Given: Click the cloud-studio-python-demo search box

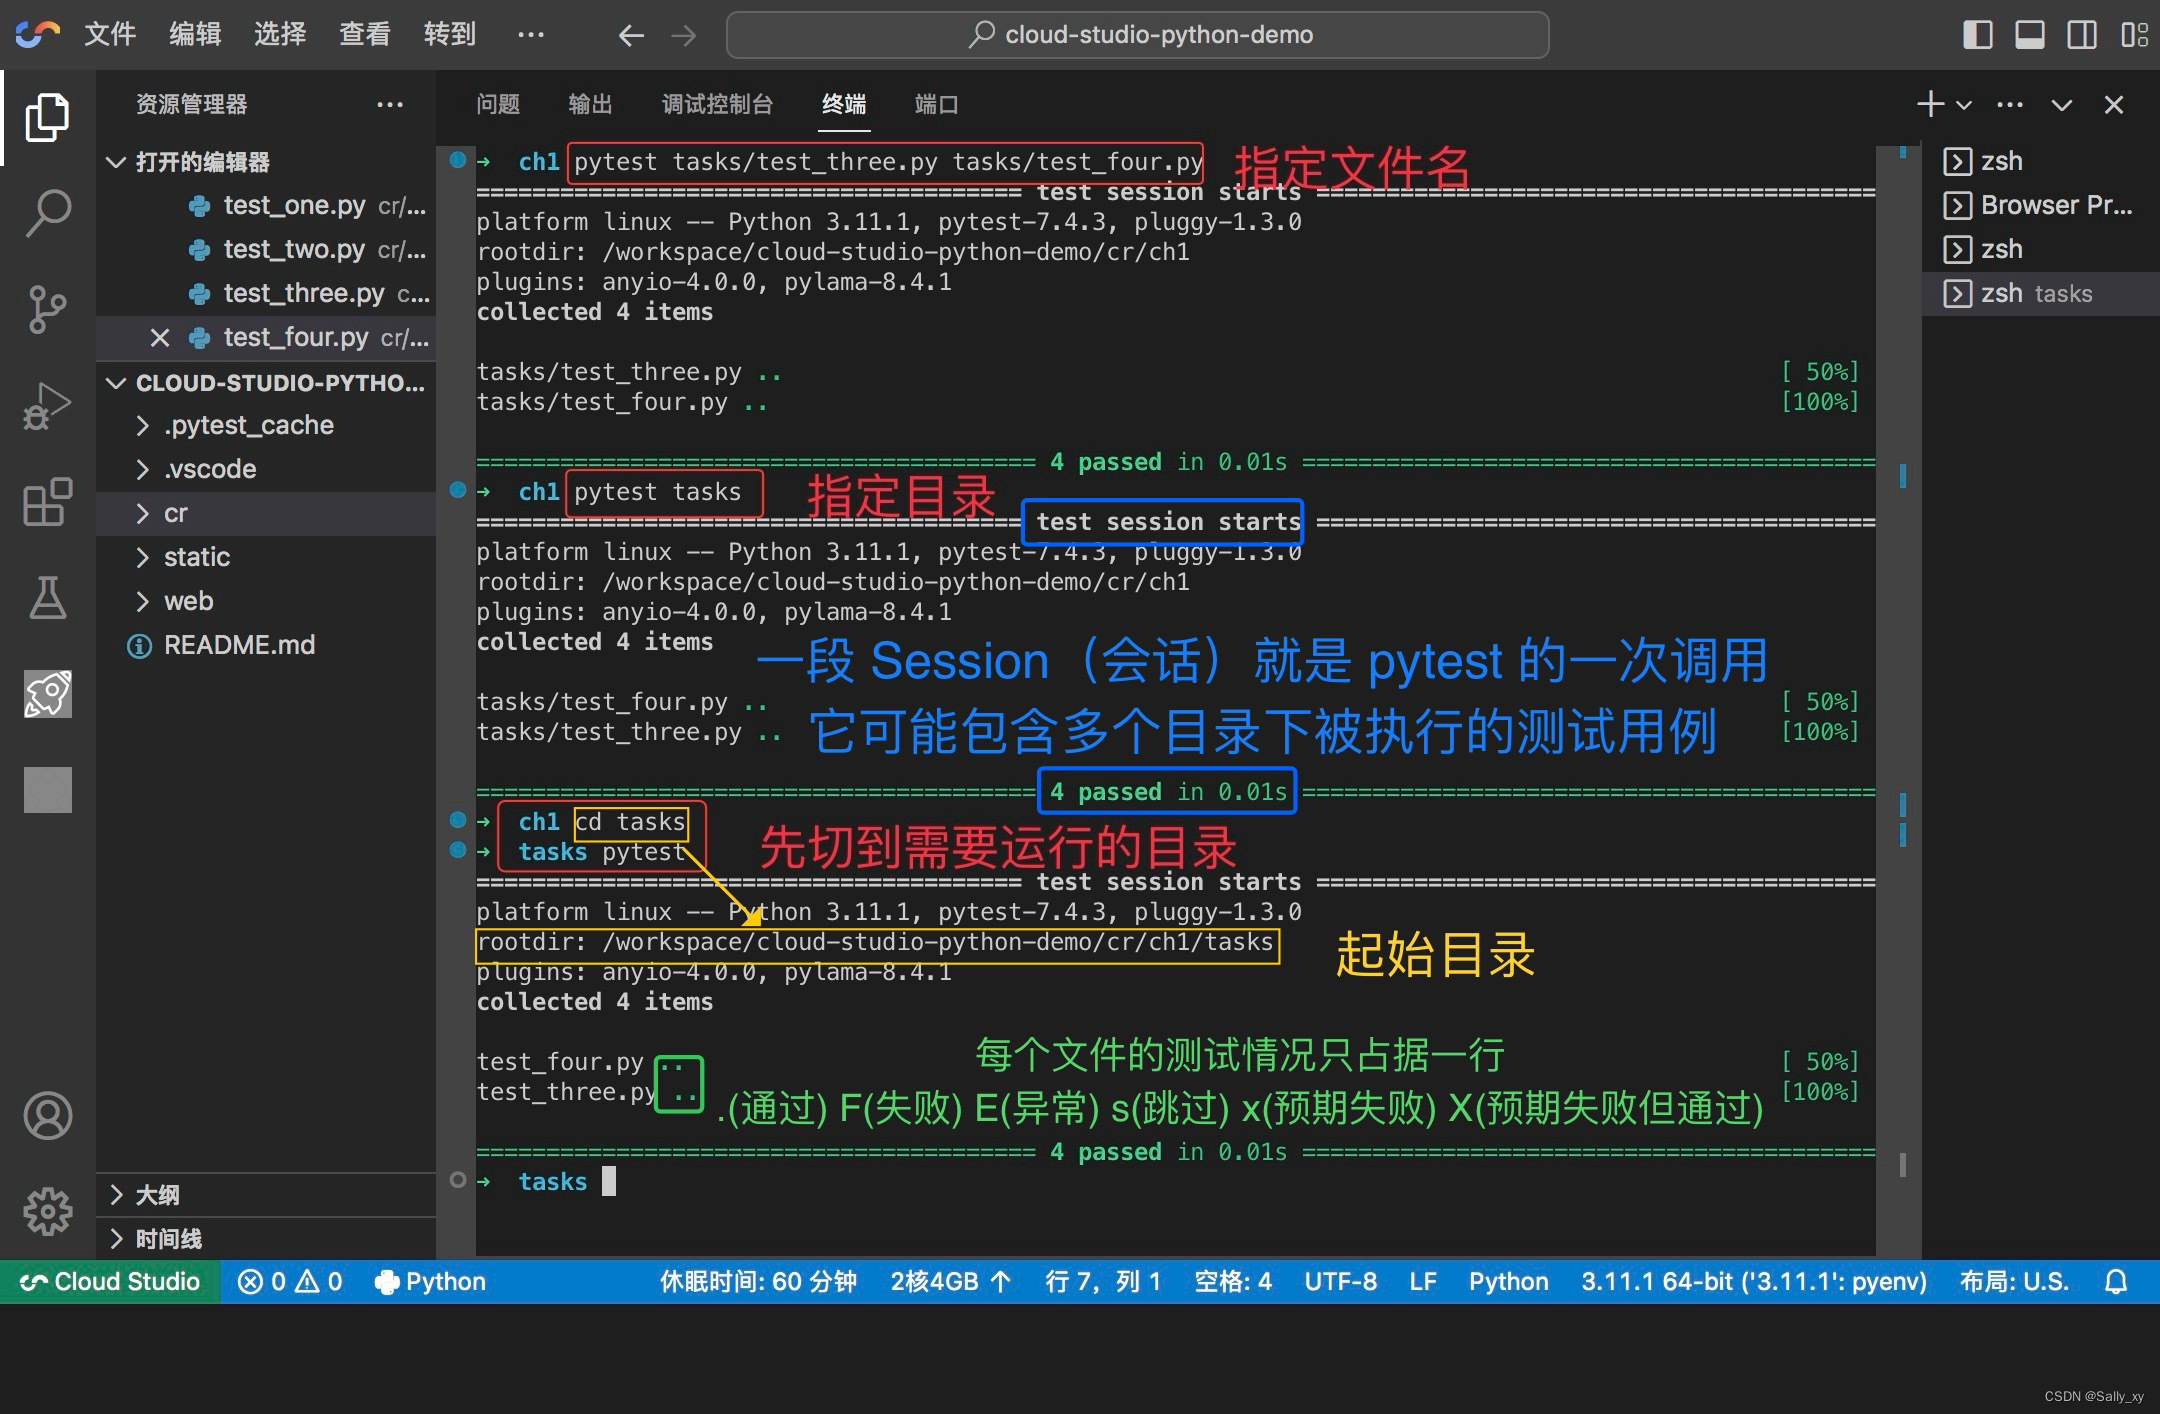Looking at the screenshot, I should pos(1138,35).
